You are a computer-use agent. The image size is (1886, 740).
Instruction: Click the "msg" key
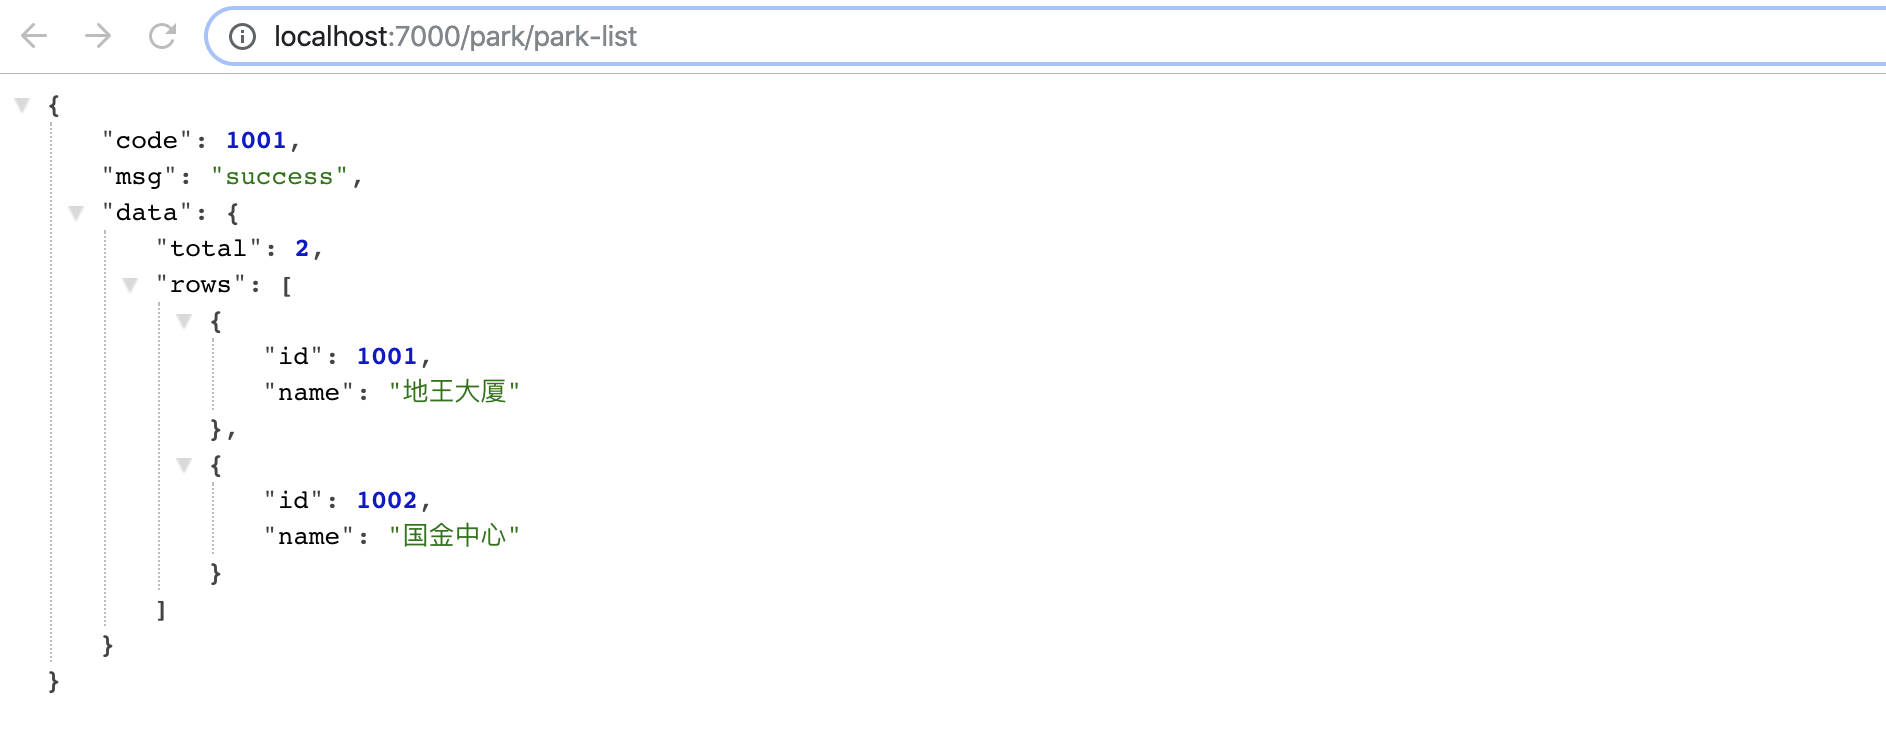pos(139,177)
